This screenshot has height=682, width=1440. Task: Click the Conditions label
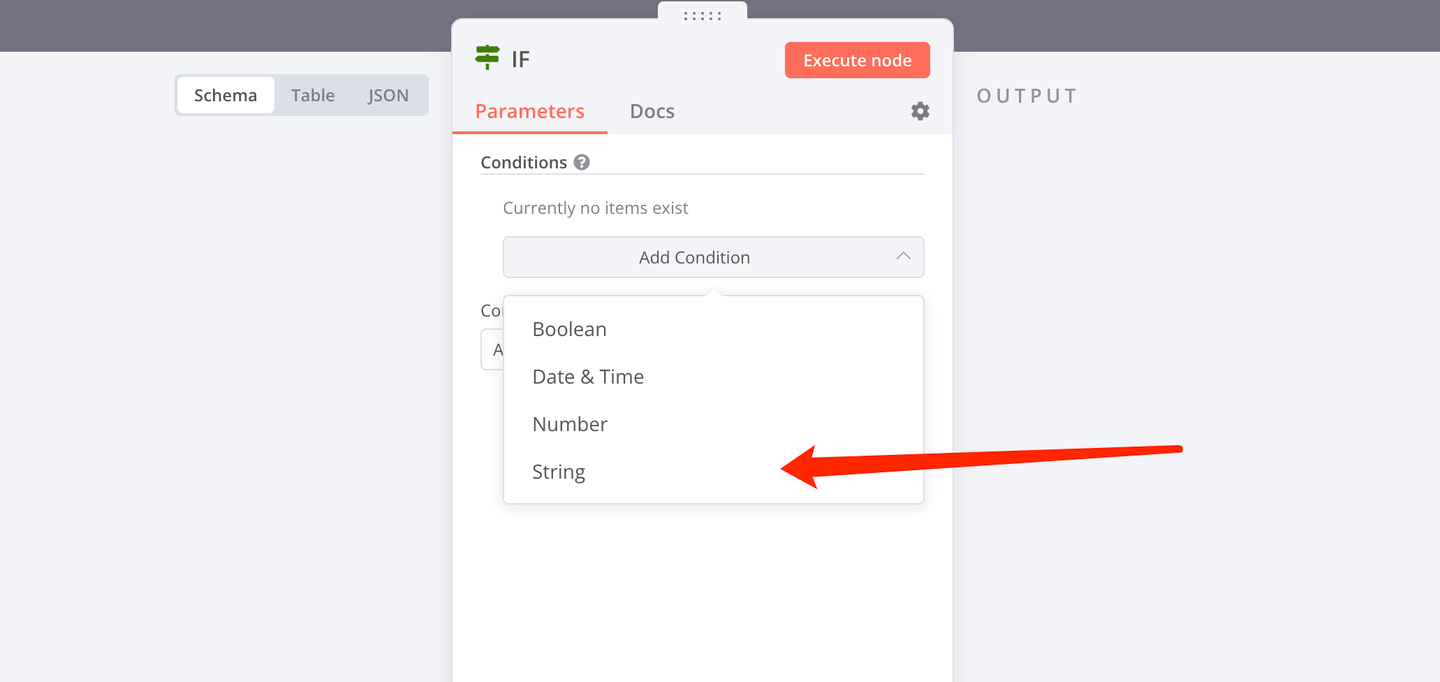pyautogui.click(x=524, y=162)
